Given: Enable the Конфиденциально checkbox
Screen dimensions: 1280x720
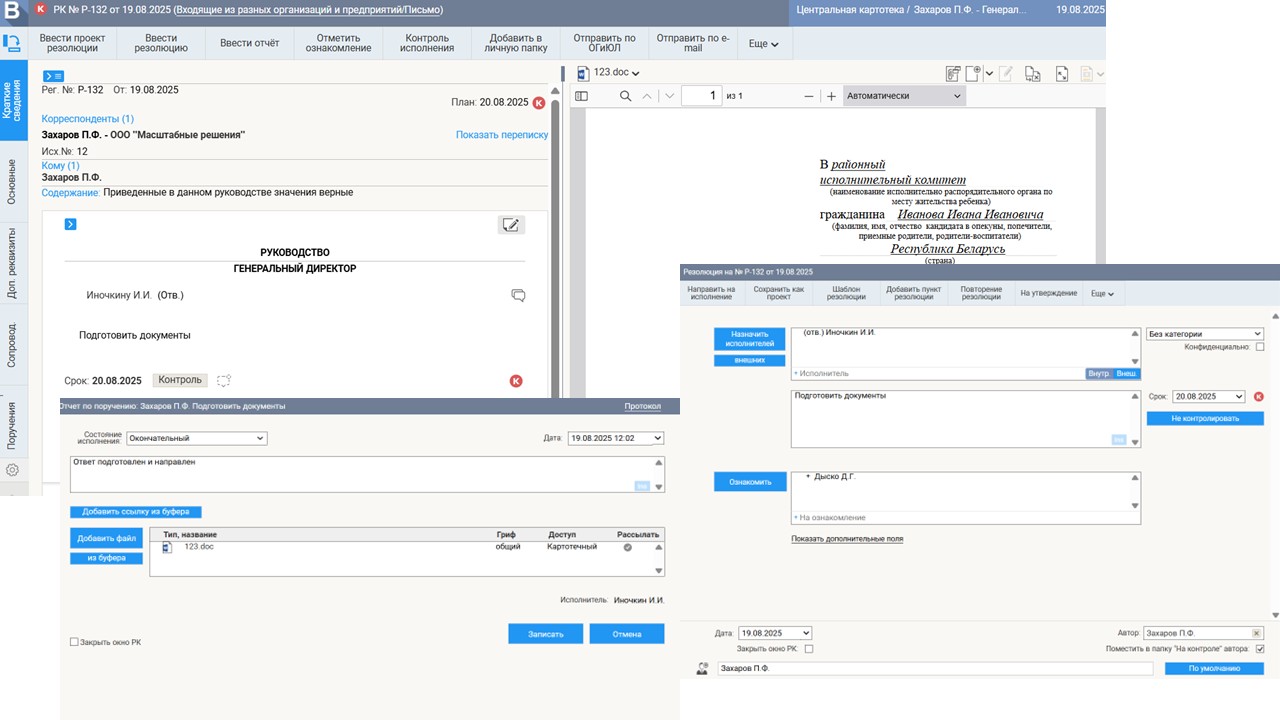Looking at the screenshot, I should (x=1259, y=347).
